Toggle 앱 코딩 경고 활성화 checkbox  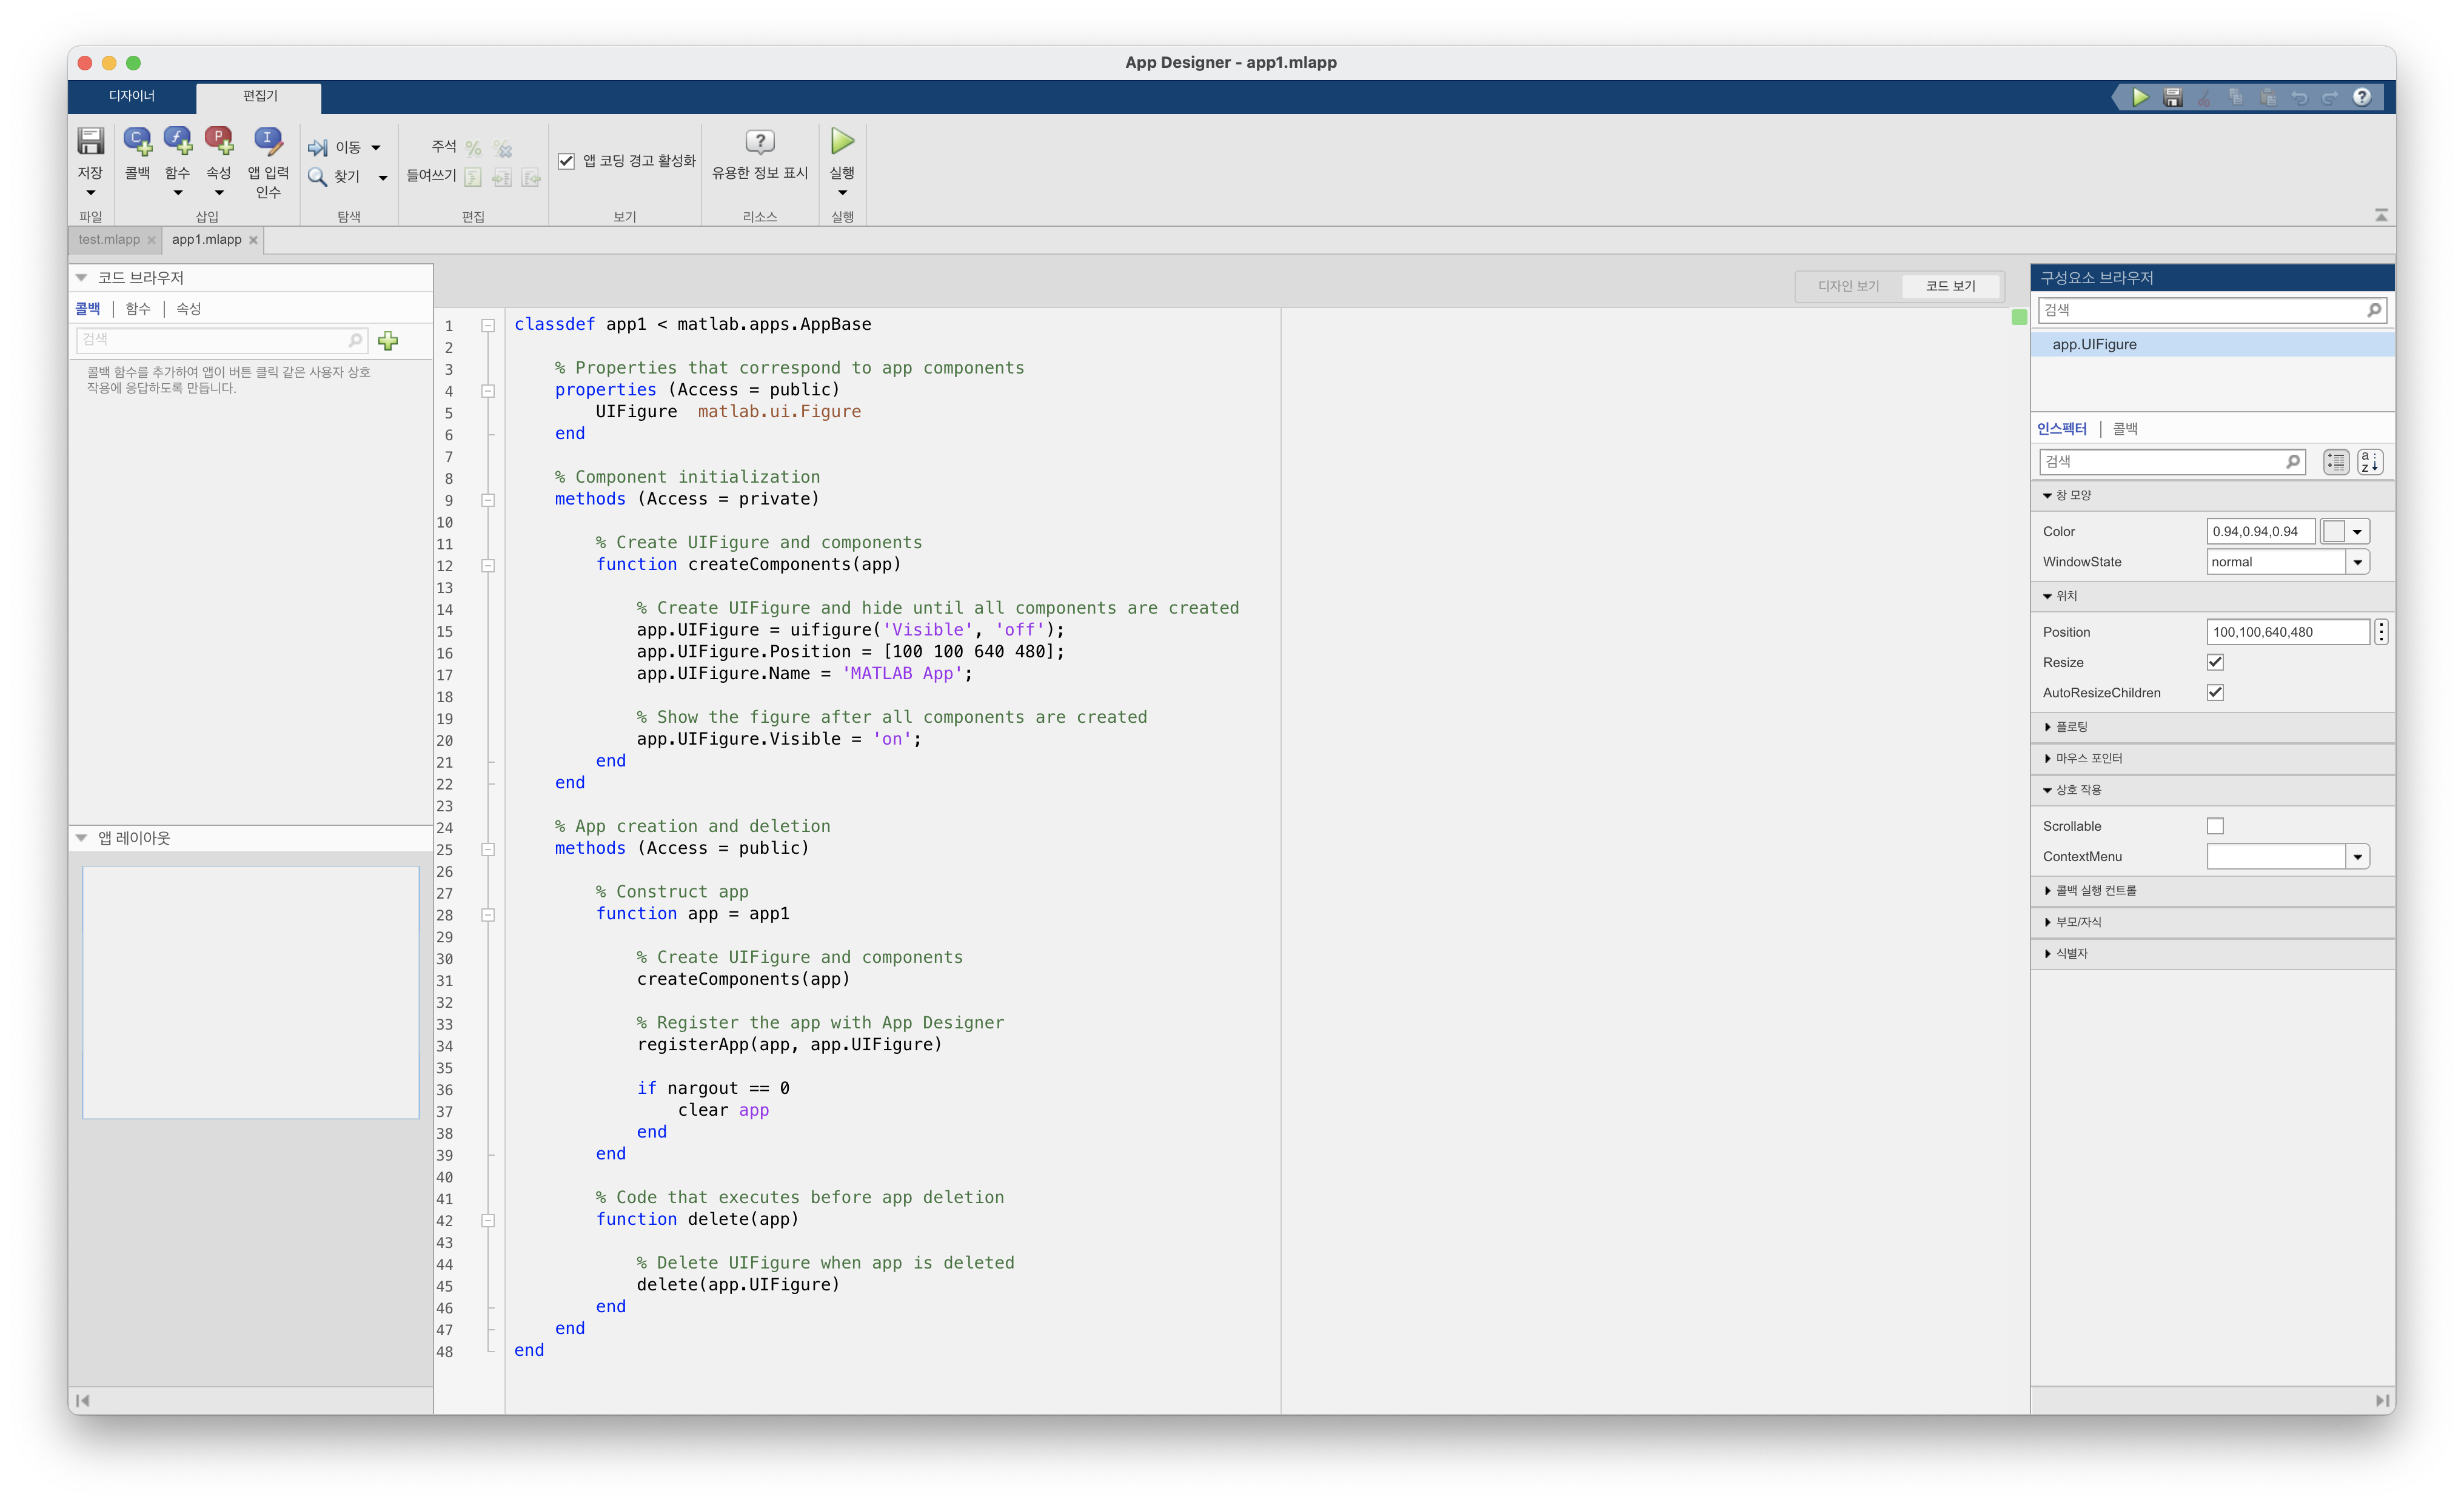(x=566, y=161)
